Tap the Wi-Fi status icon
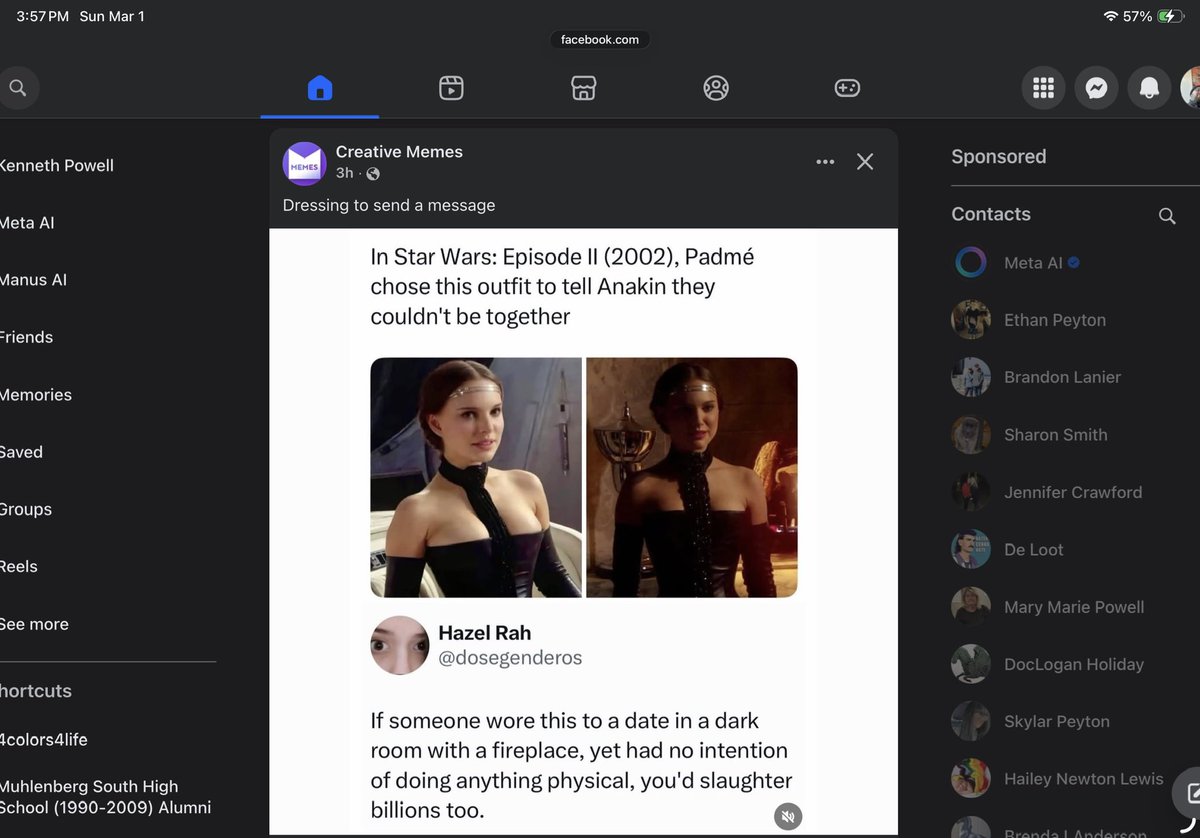1200x838 pixels. click(x=1110, y=16)
